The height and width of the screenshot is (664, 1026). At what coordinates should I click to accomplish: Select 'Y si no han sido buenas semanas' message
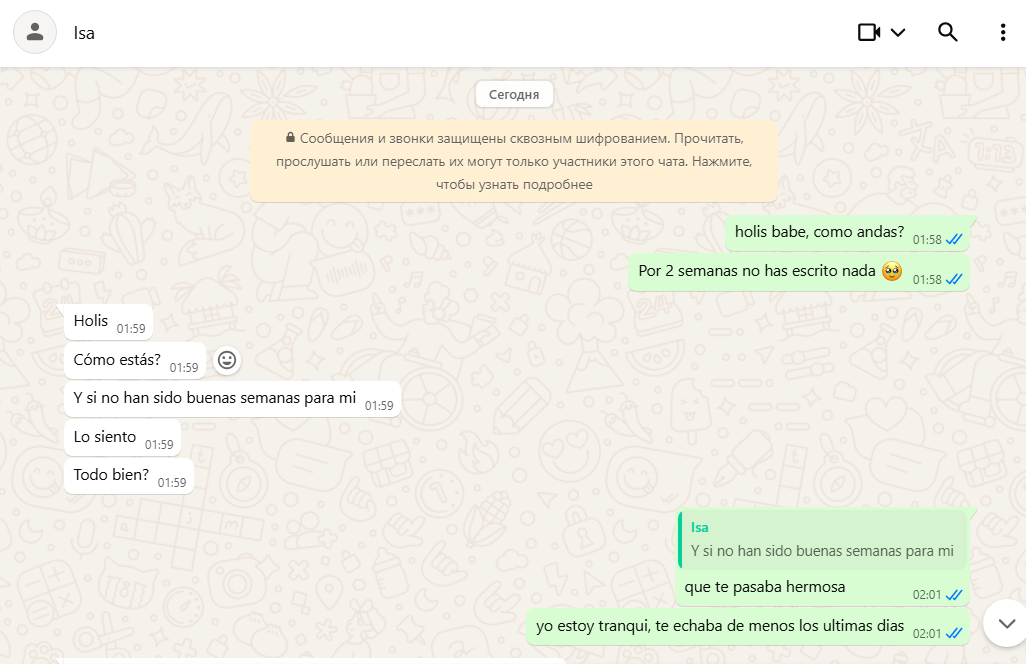[x=232, y=399]
